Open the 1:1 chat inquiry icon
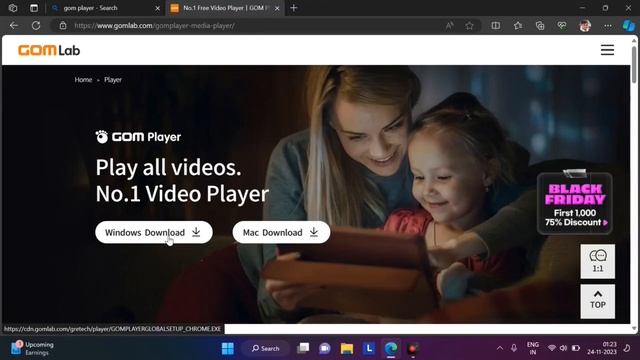640x360 pixels. tap(598, 261)
